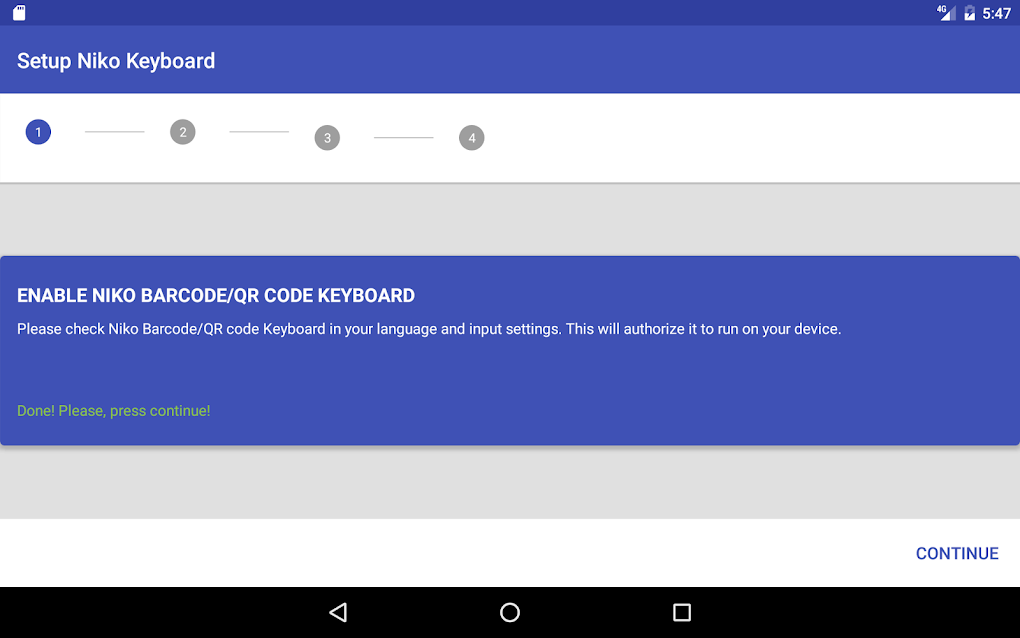Tap the clock showing 5:47
The image size is (1020, 638).
coord(997,13)
